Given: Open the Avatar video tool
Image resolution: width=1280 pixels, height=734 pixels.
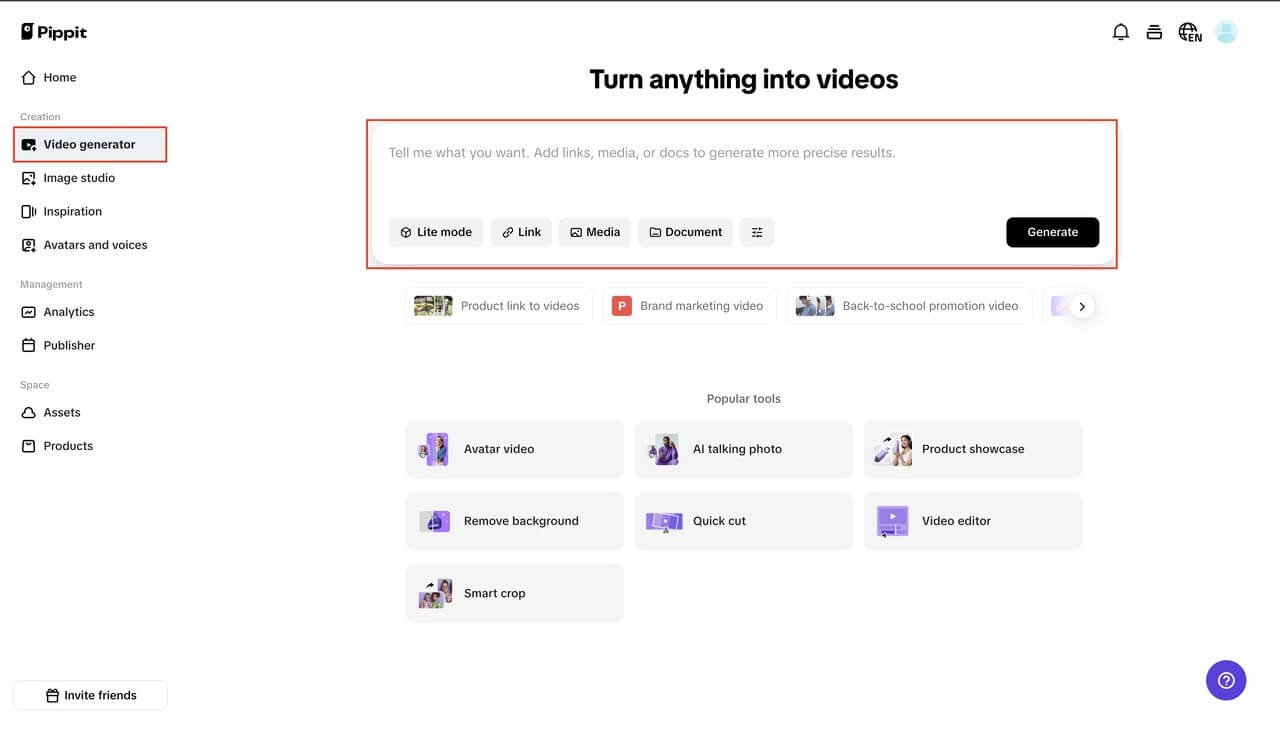Looking at the screenshot, I should (514, 449).
